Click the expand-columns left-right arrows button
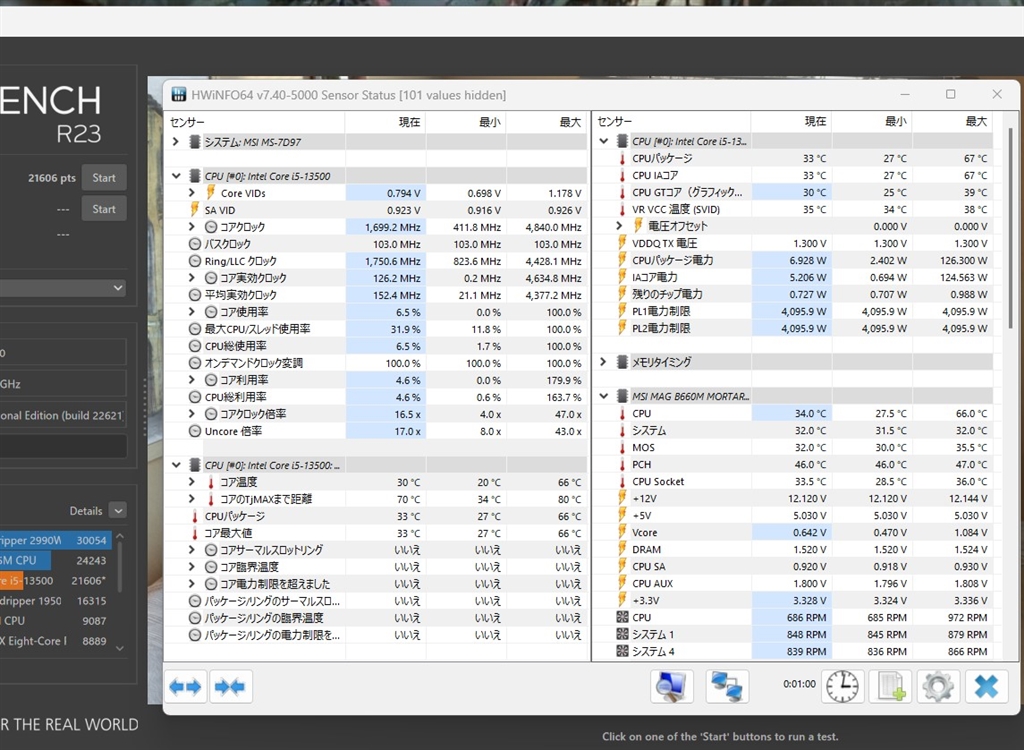The height and width of the screenshot is (750, 1024). pos(185,687)
